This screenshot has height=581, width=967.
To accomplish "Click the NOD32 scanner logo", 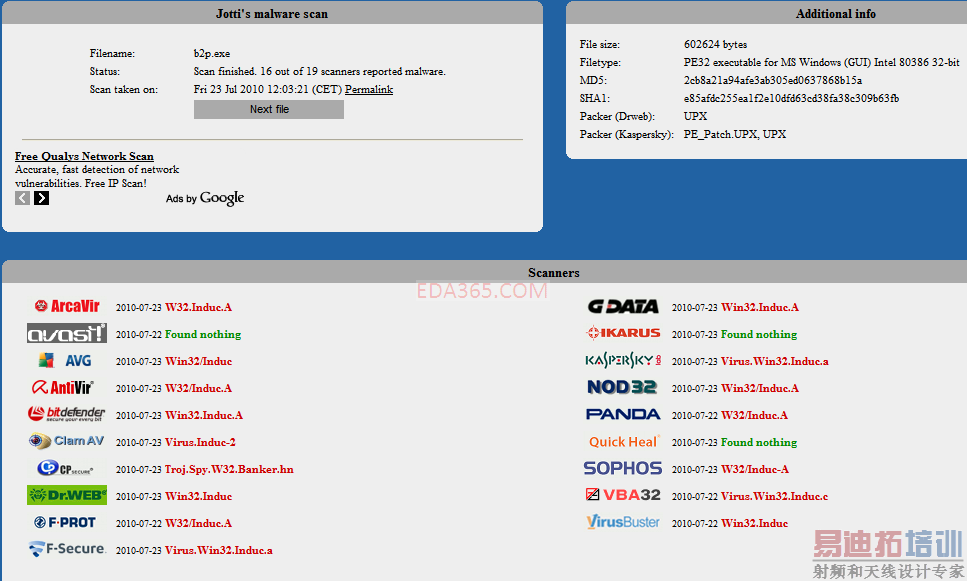I will pyautogui.click(x=622, y=387).
